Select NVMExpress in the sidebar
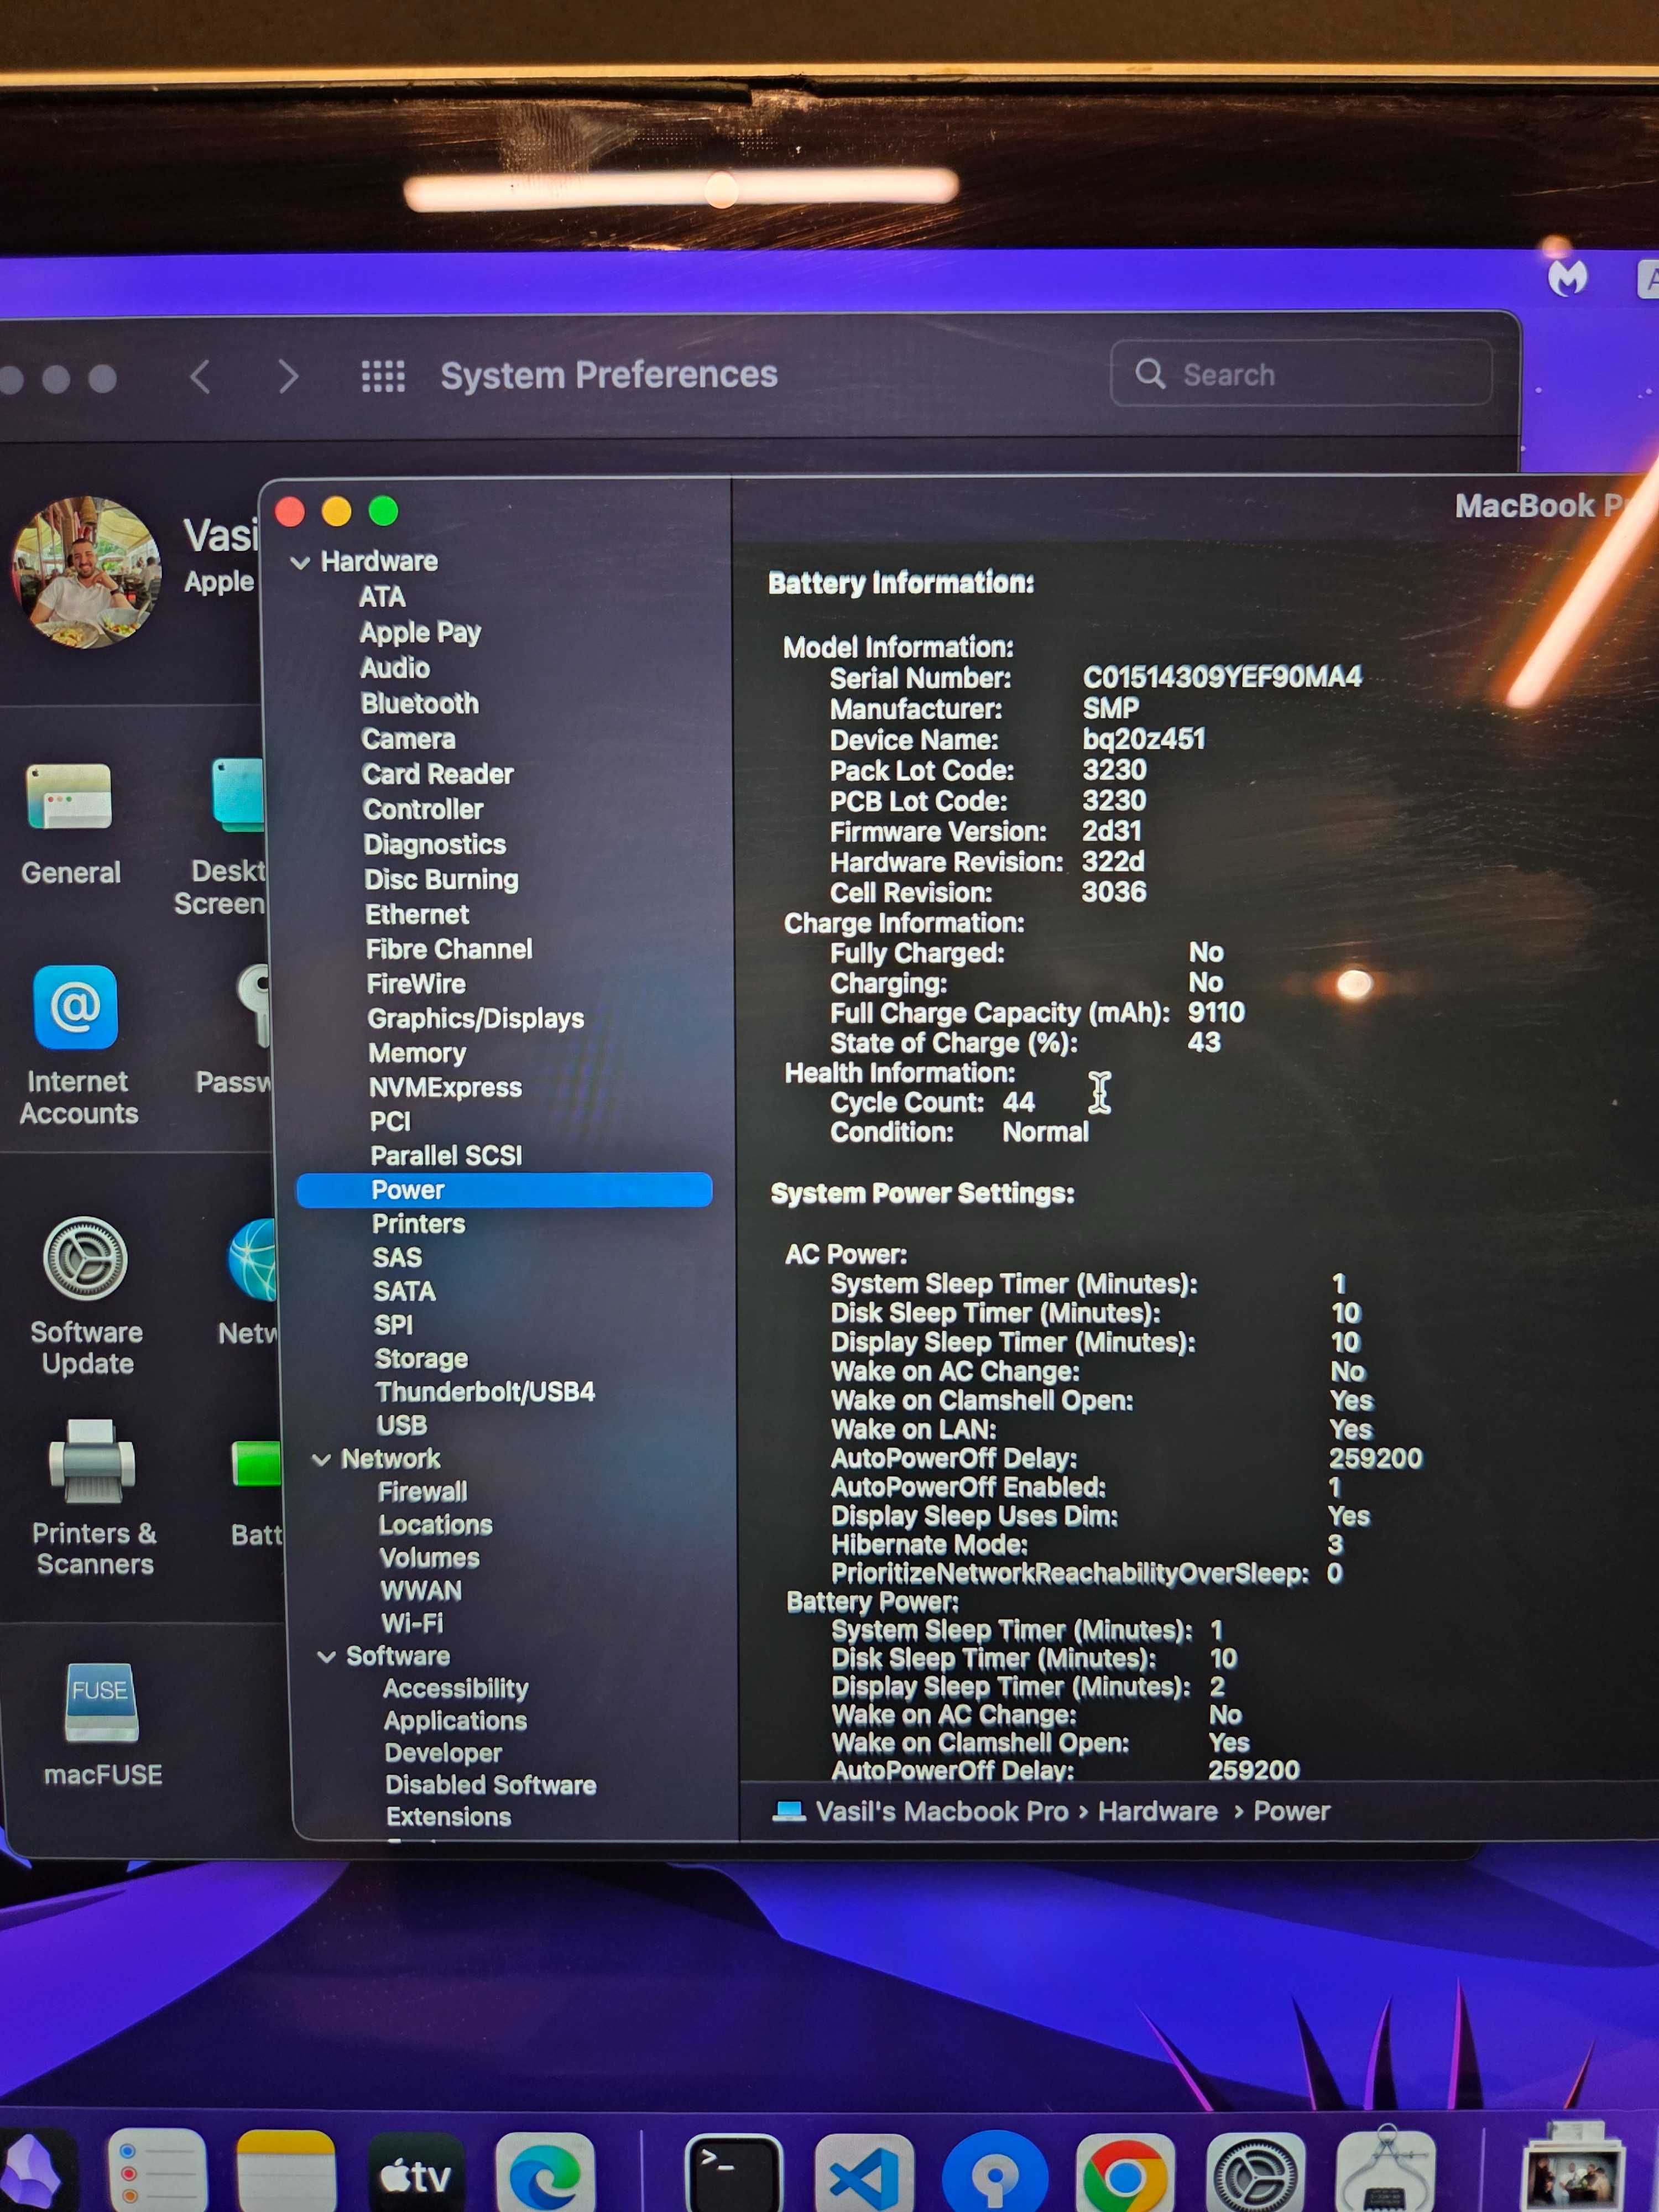This screenshot has width=1659, height=2212. click(x=446, y=1088)
